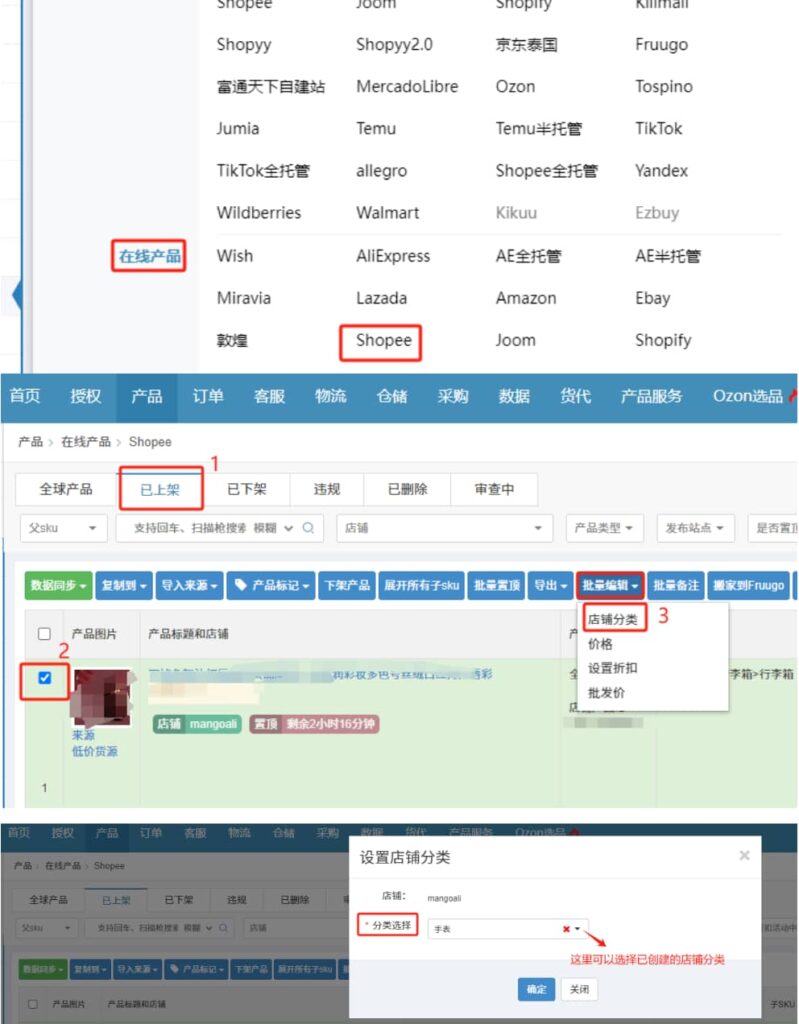This screenshot has height=1024, width=799.
Task: Expand the 模糊 match-mode dropdown
Action: pyautogui.click(x=275, y=528)
